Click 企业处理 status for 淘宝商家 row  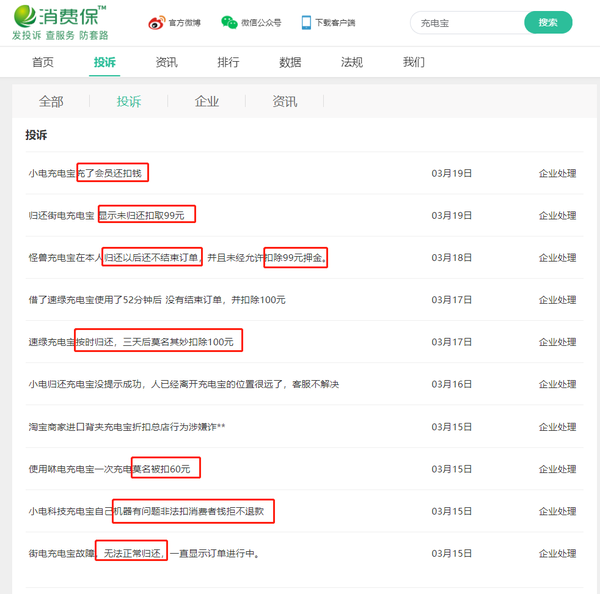pos(558,427)
